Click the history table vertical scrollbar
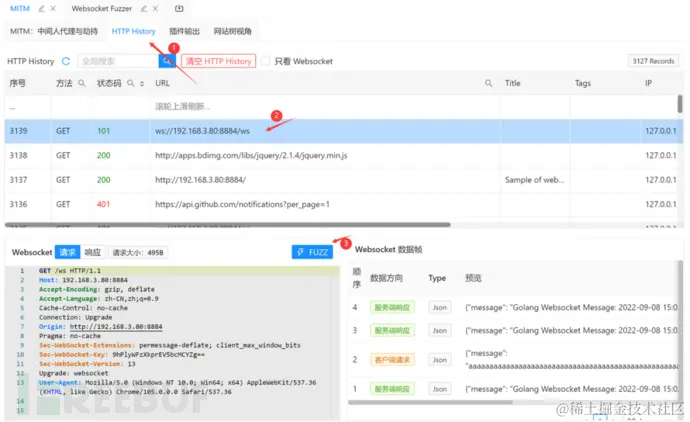Screen dimensions: 690x422 coord(680,104)
